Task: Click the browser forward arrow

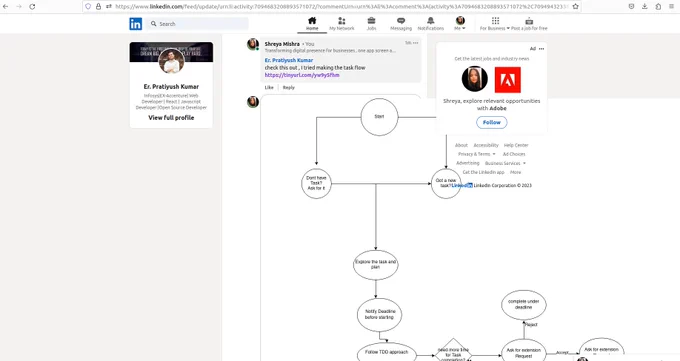Action: click(19, 7)
